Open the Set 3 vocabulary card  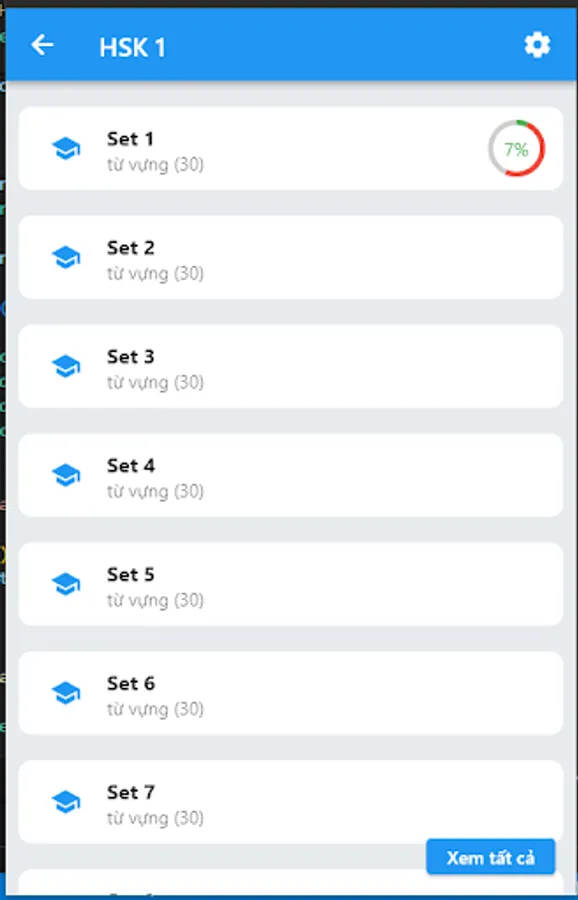click(290, 366)
